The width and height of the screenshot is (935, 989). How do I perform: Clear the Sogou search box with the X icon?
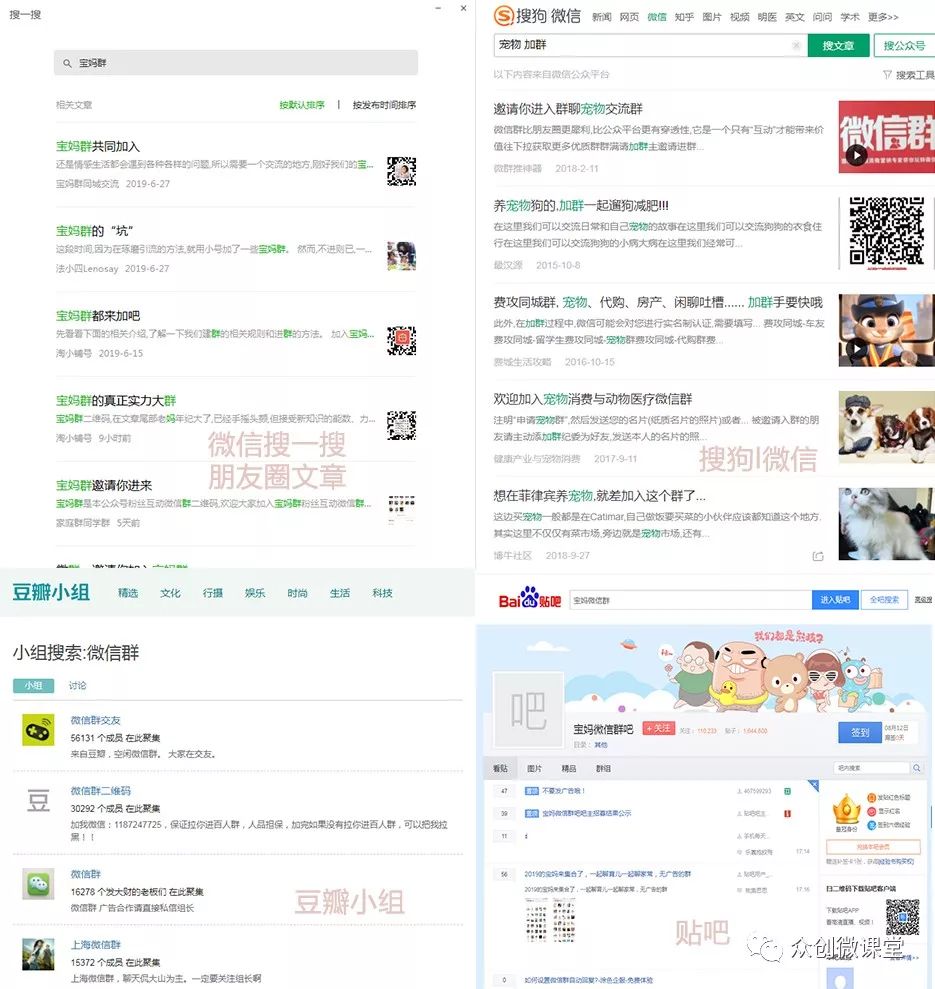[796, 45]
